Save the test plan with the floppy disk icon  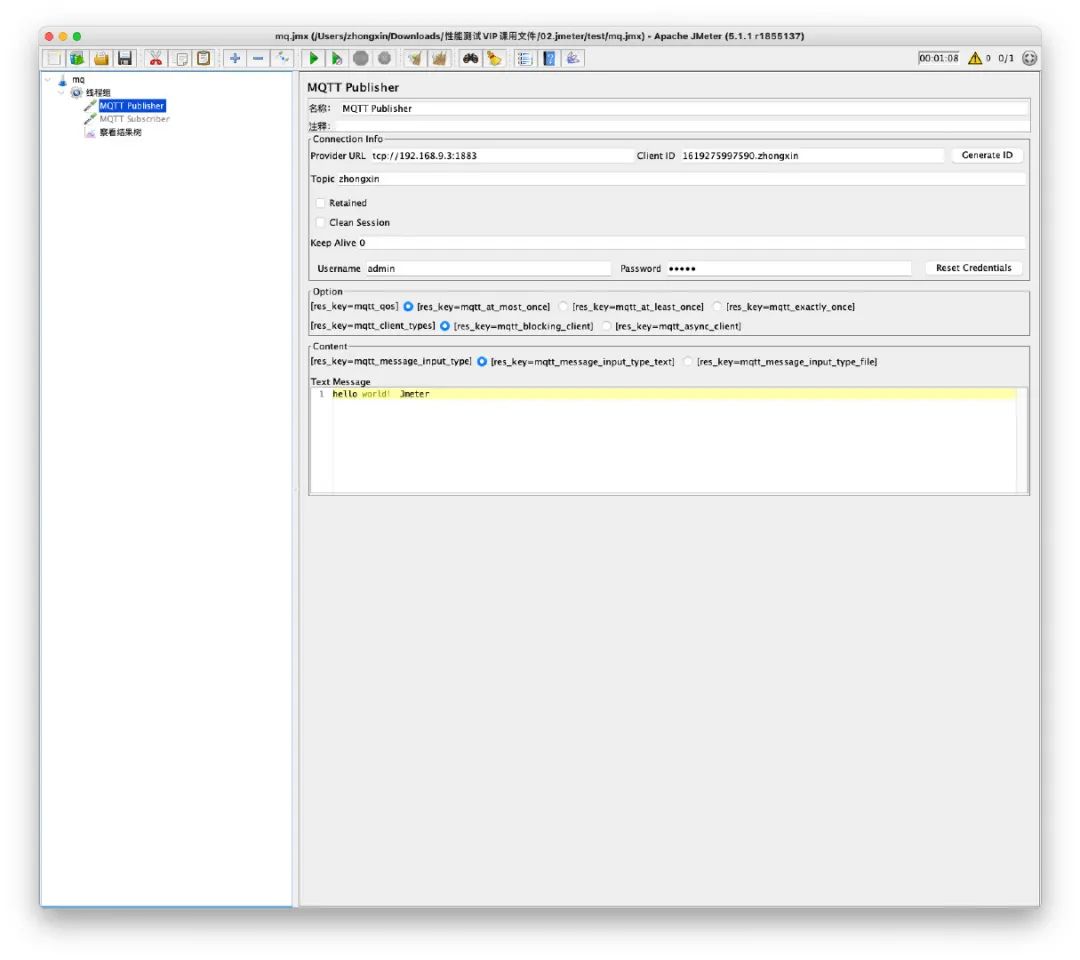tap(125, 59)
